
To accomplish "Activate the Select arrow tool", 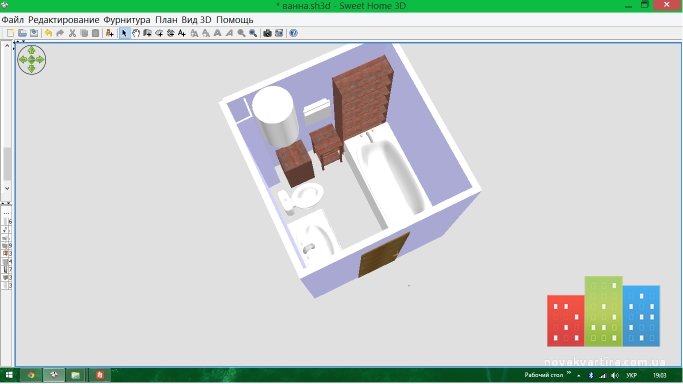I will tap(124, 33).
